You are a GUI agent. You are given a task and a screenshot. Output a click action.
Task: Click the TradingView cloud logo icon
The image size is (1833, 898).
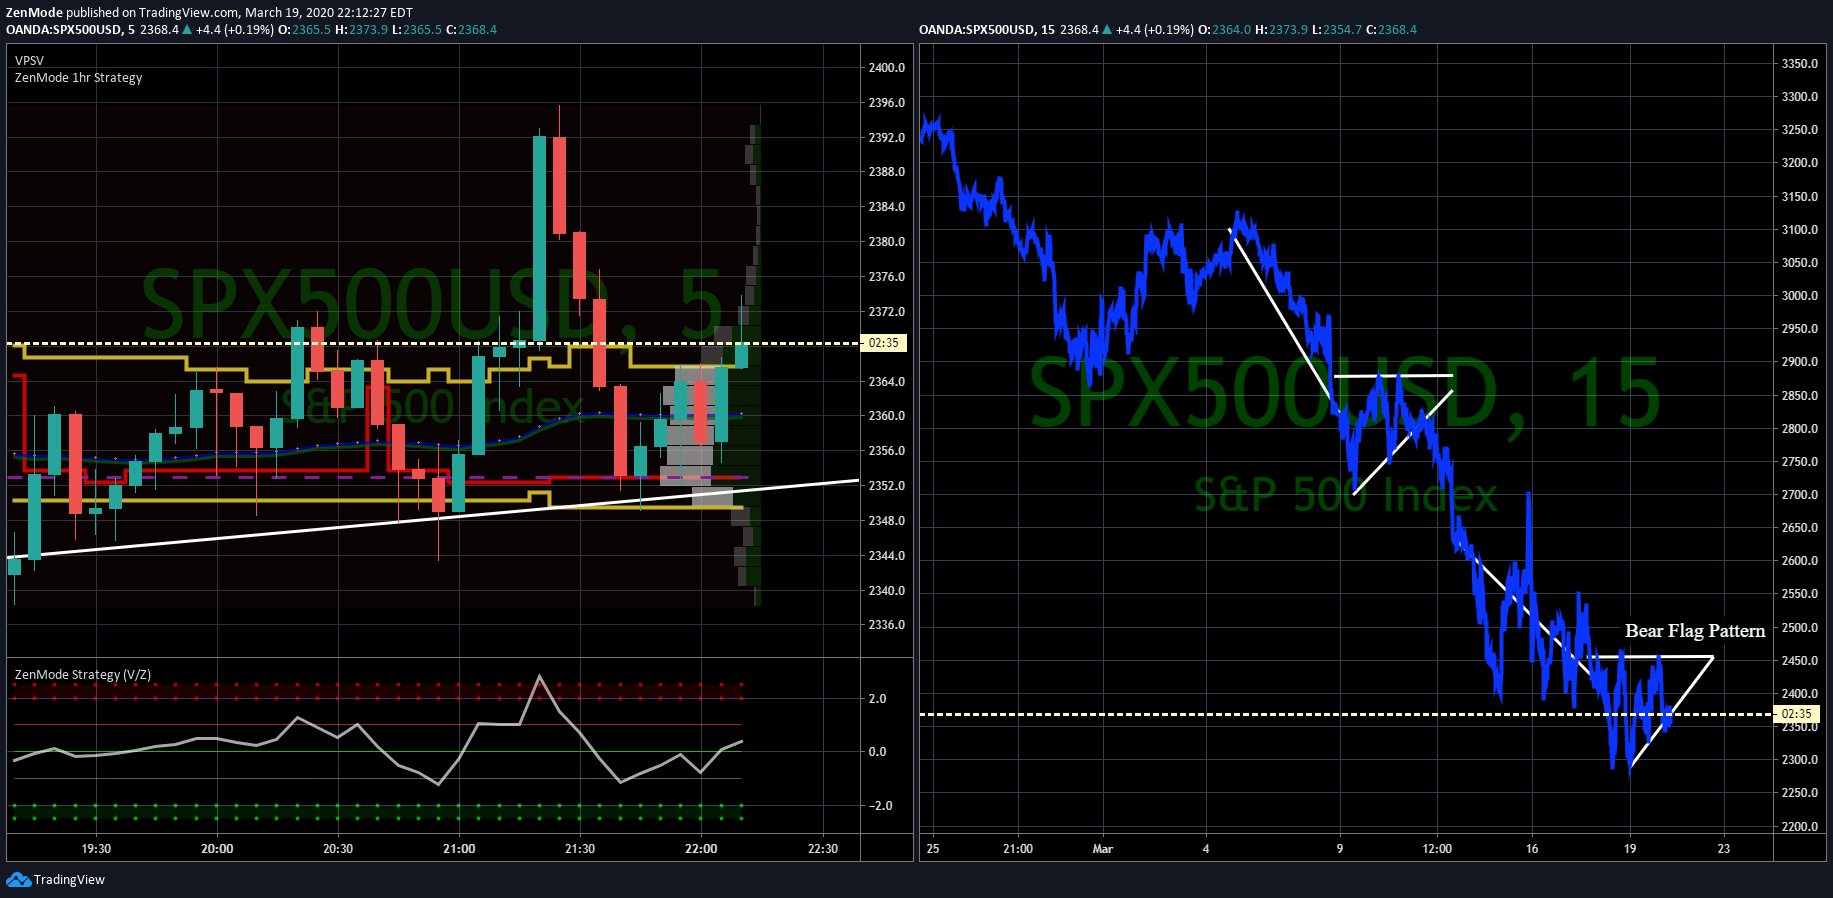pyautogui.click(x=18, y=880)
